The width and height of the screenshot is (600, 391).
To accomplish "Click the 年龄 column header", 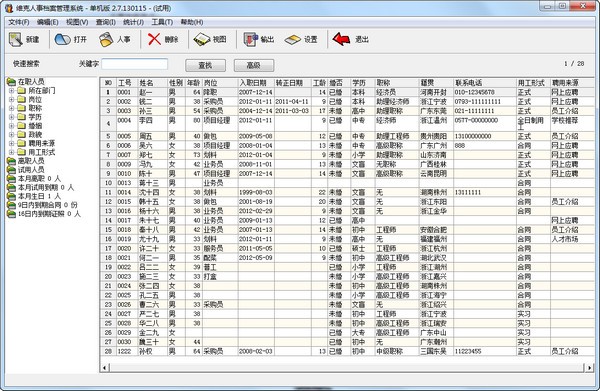I will coord(194,83).
